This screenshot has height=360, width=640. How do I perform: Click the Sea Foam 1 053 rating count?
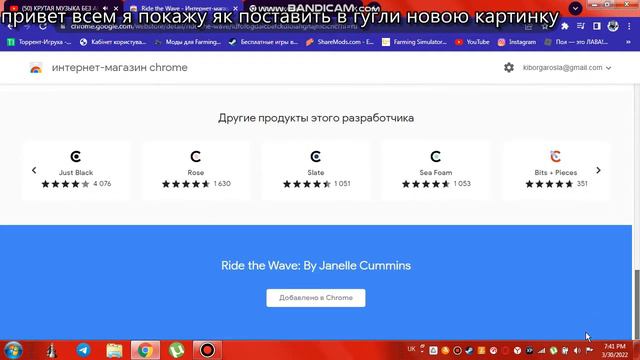(462, 184)
